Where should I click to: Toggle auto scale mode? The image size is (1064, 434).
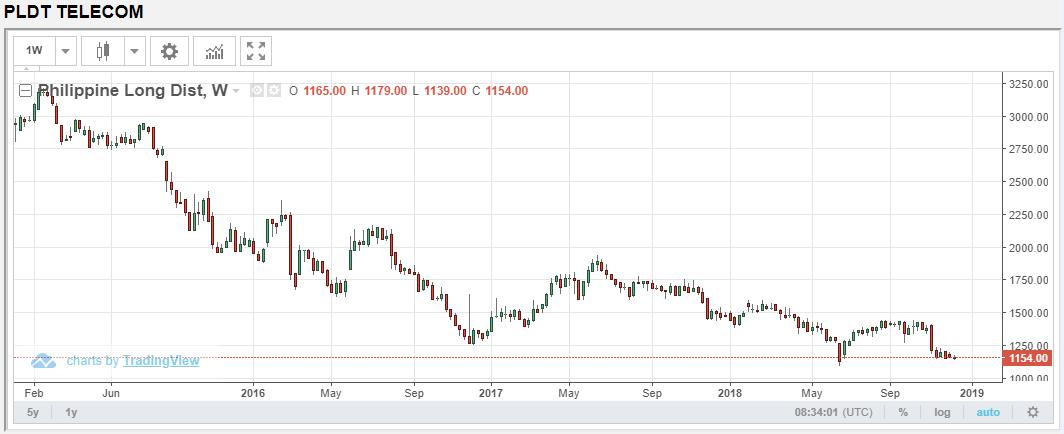coord(987,412)
